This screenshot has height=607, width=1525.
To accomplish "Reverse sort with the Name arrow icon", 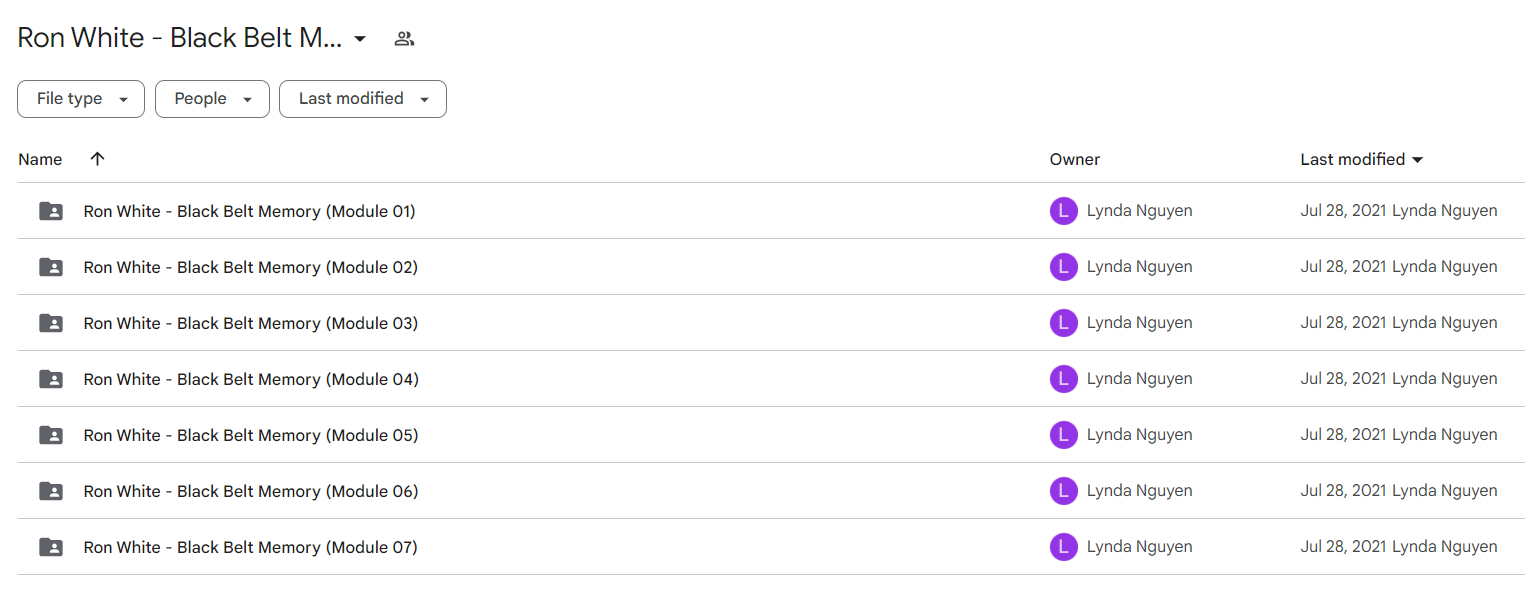I will (97, 159).
